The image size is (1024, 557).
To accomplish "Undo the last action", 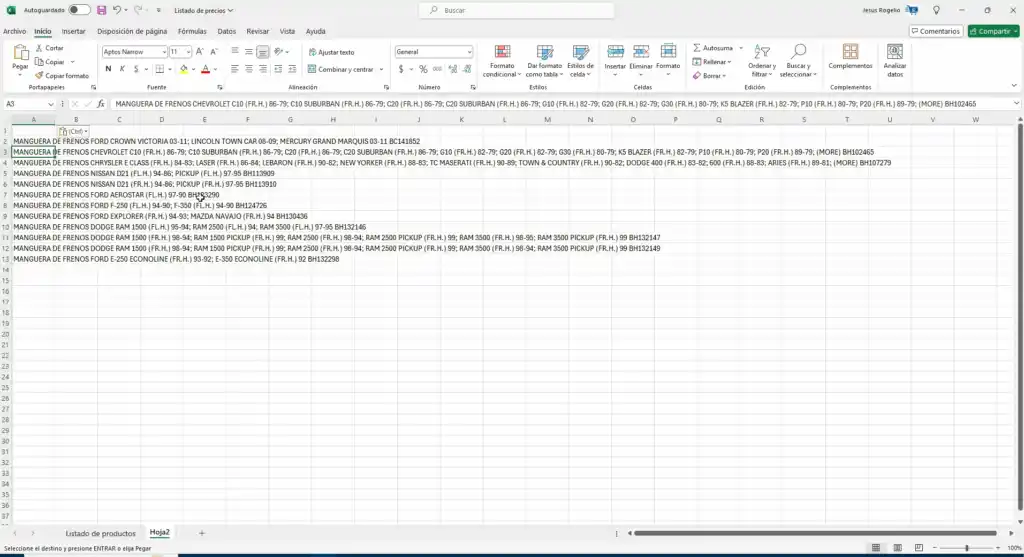I will click(117, 10).
